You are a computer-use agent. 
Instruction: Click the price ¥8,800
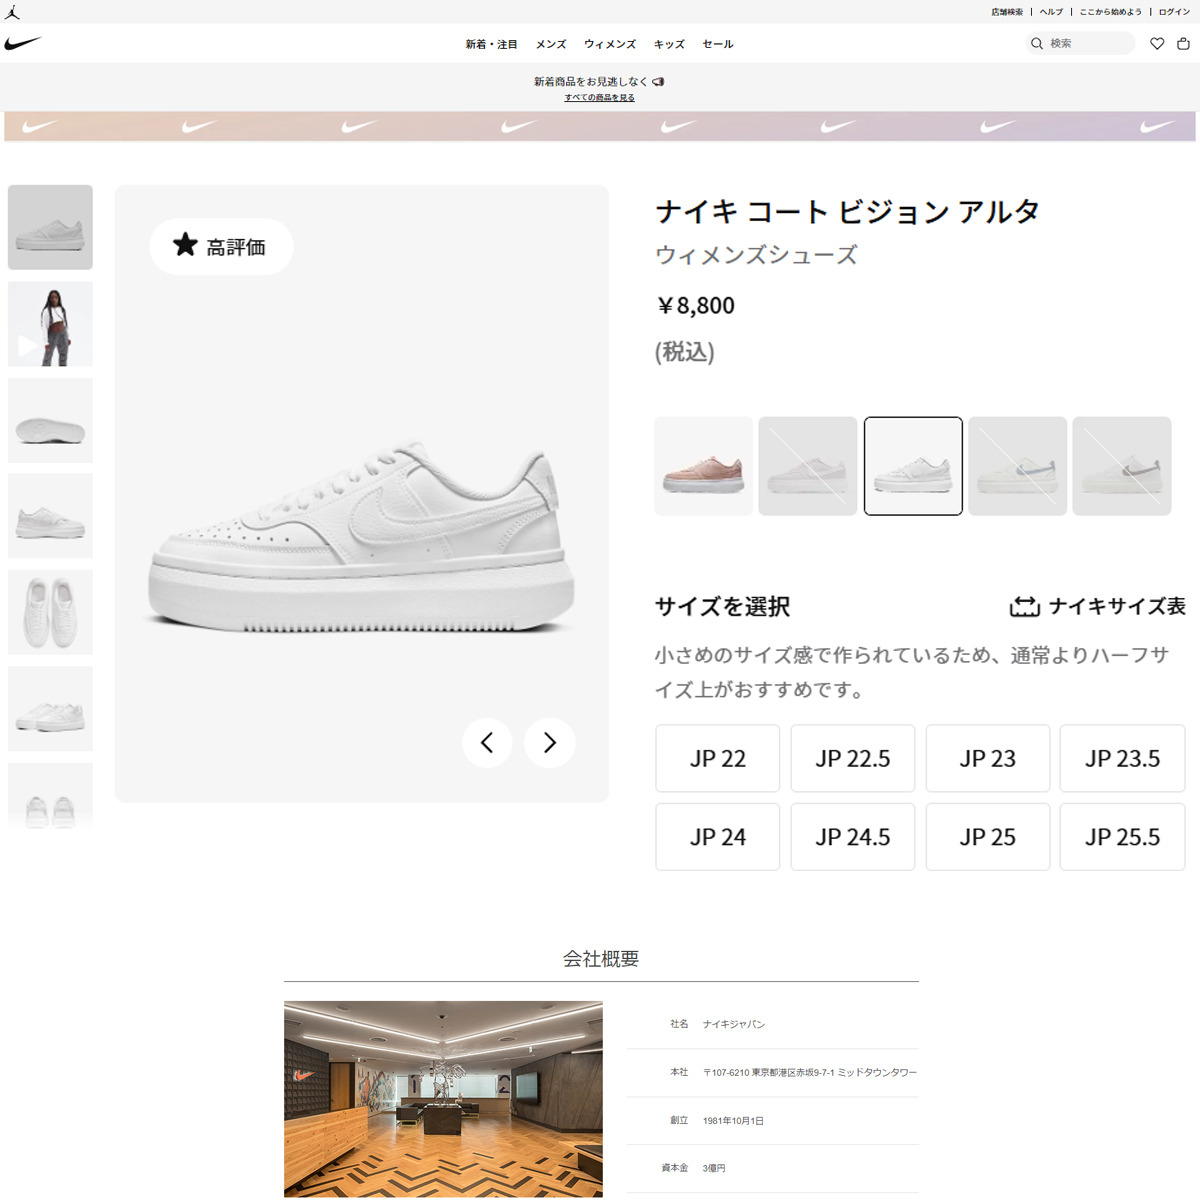tap(696, 305)
